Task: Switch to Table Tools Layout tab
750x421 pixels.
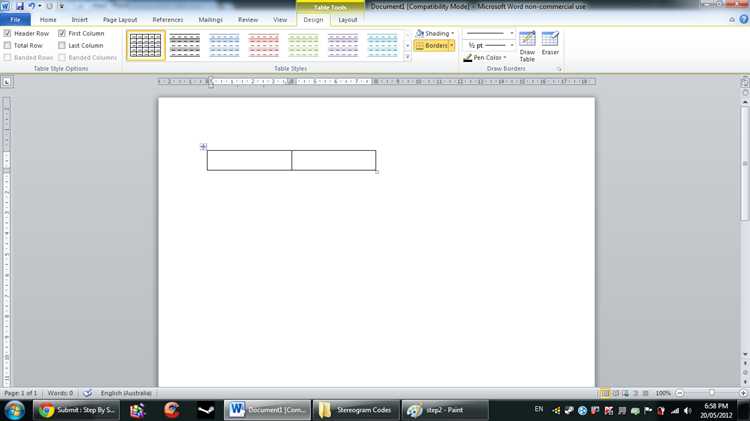Action: [348, 20]
